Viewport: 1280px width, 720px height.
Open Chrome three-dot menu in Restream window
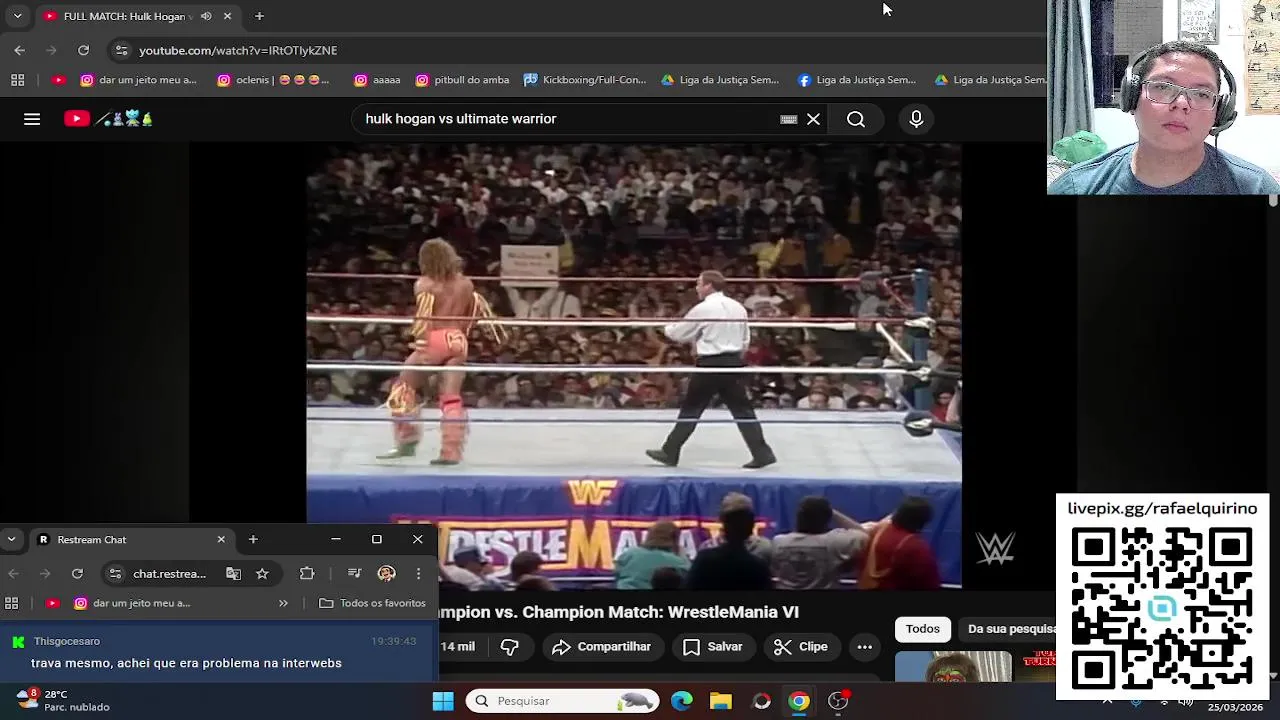[418, 574]
